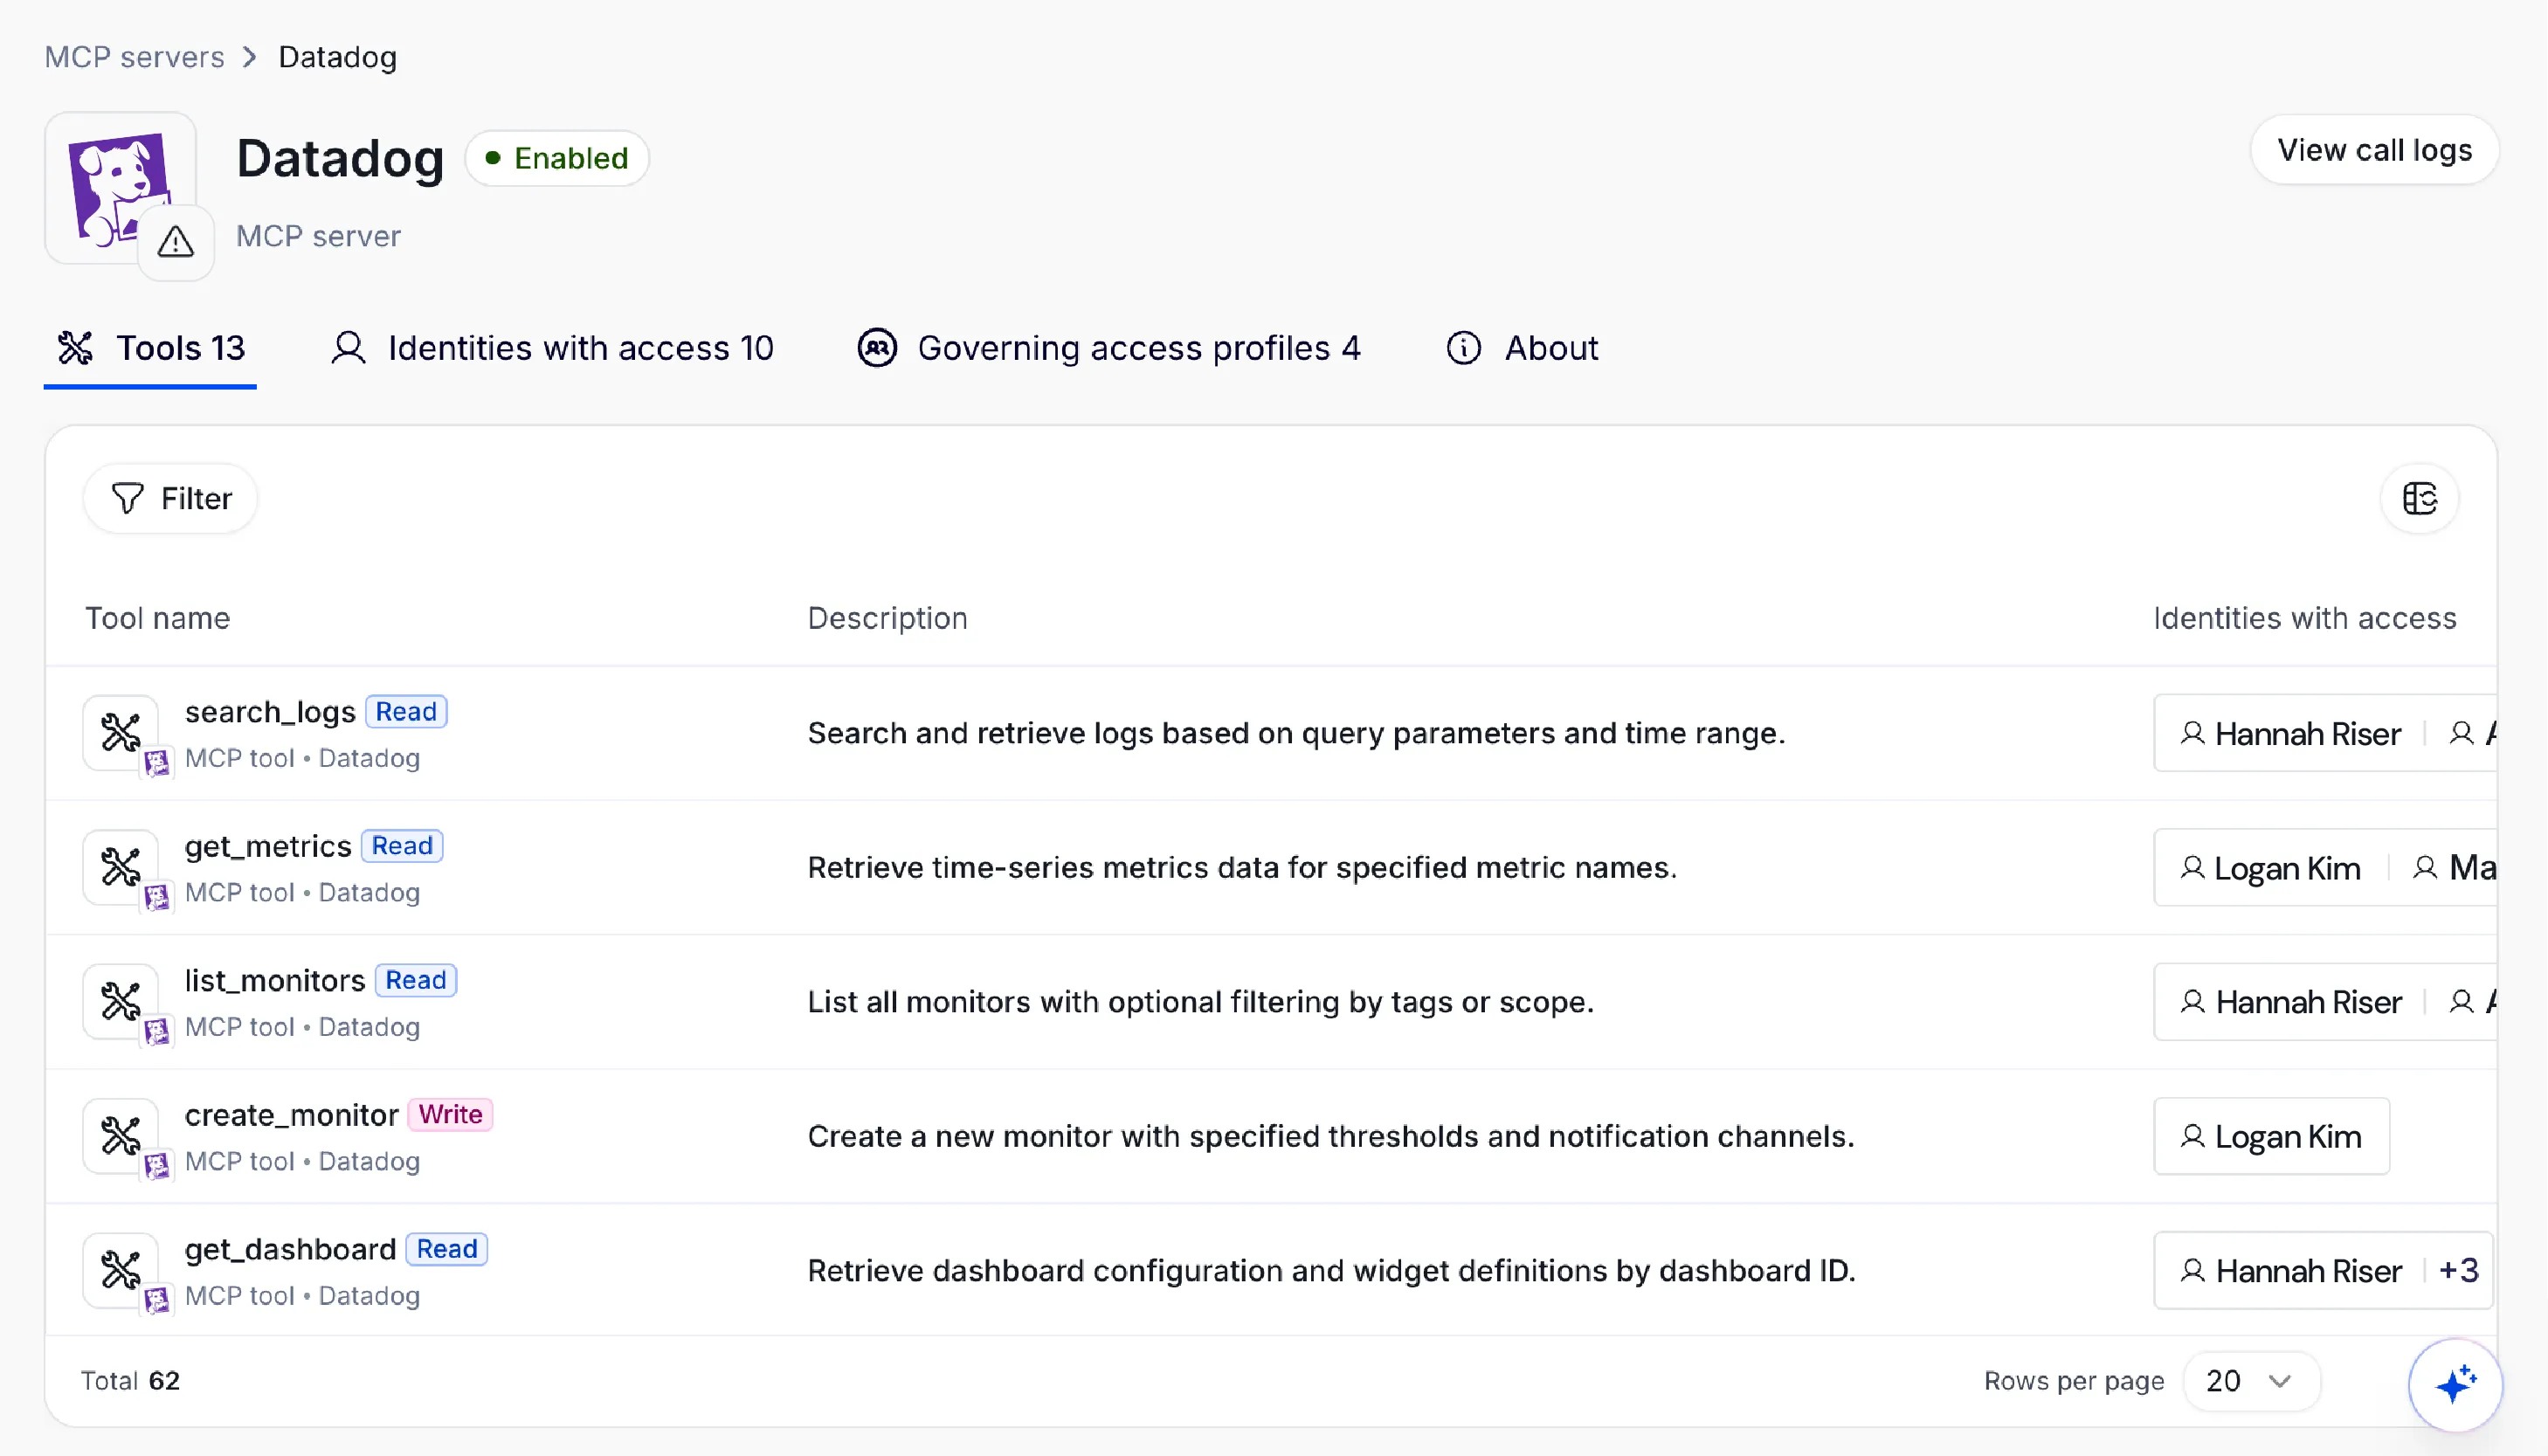Open Identities with access tab
Viewport: 2548px width, 1456px height.
pos(552,348)
